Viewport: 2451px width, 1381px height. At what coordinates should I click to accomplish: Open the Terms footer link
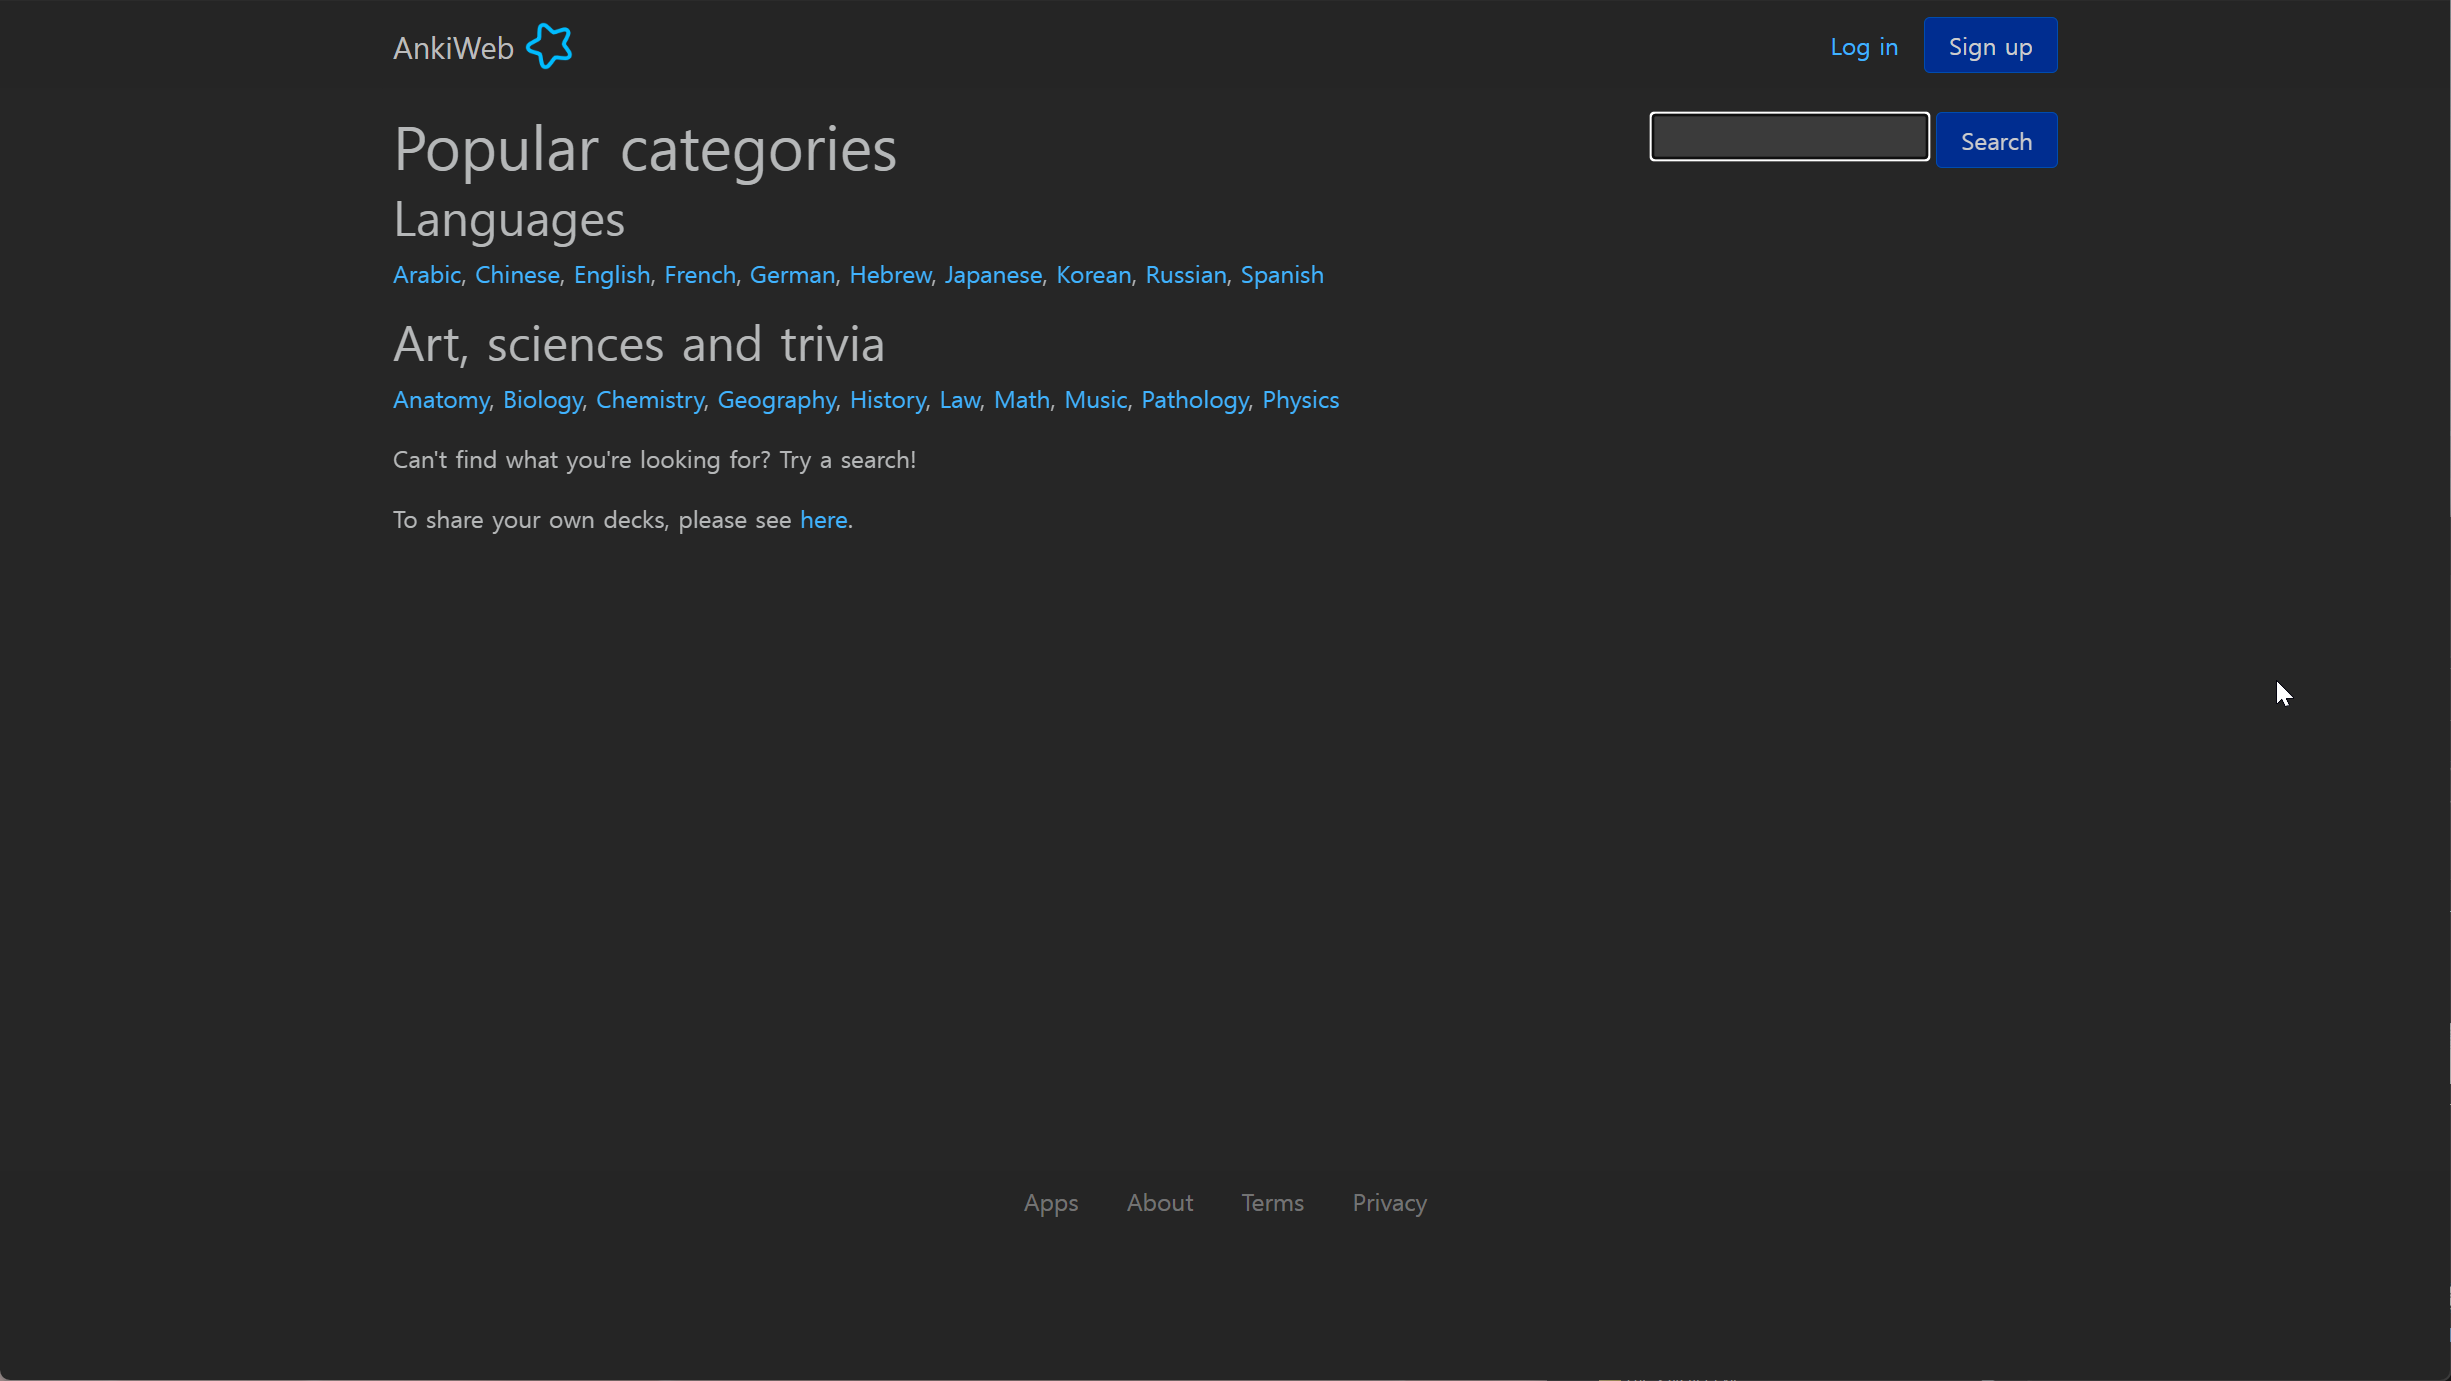coord(1272,1203)
